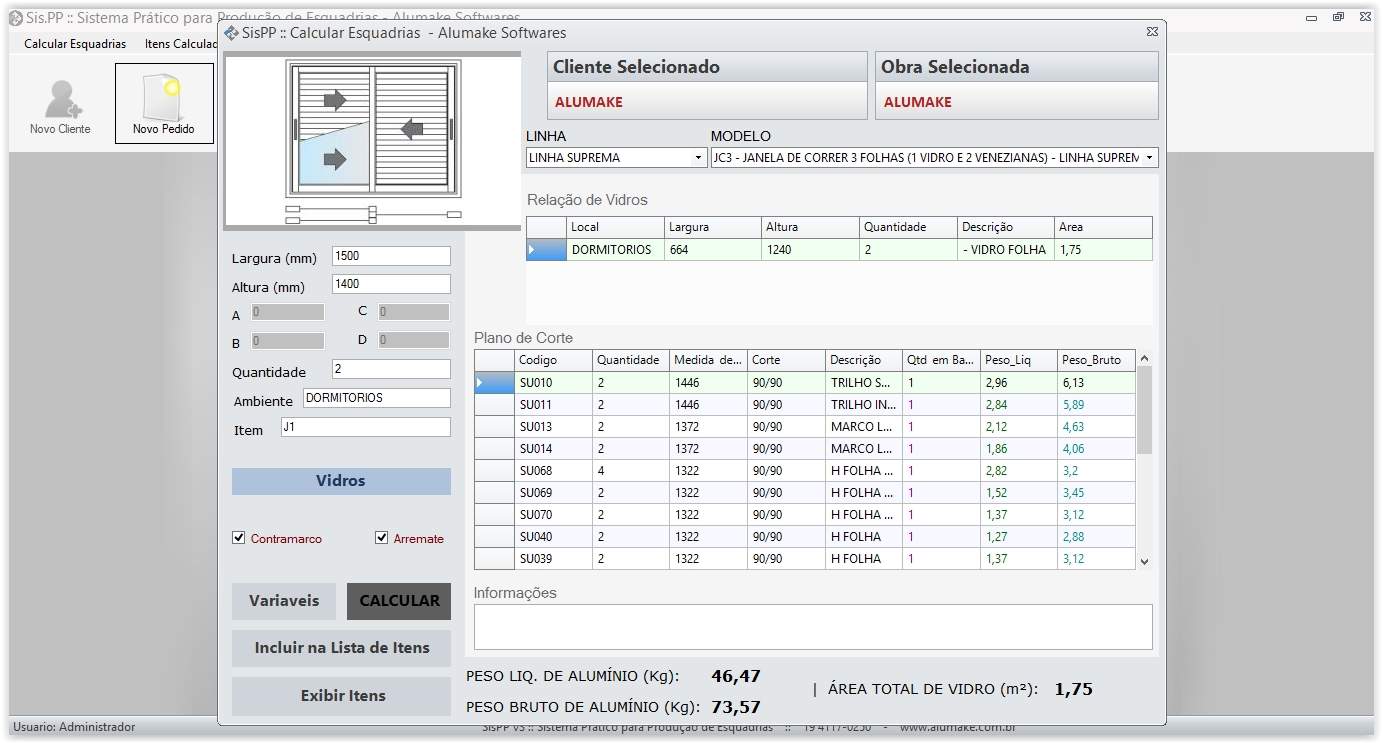This screenshot has width=1382, height=743.
Task: Click the Largura (mm) input field
Action: coord(391,256)
